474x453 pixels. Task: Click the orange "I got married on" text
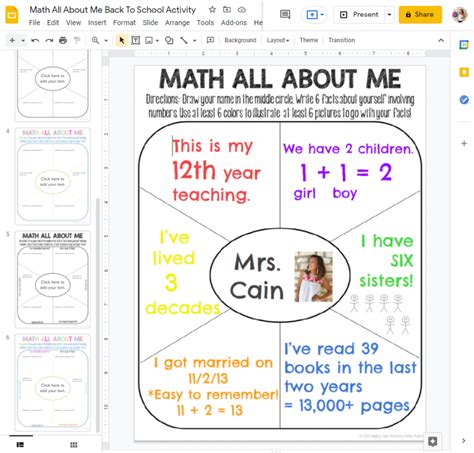tap(213, 363)
